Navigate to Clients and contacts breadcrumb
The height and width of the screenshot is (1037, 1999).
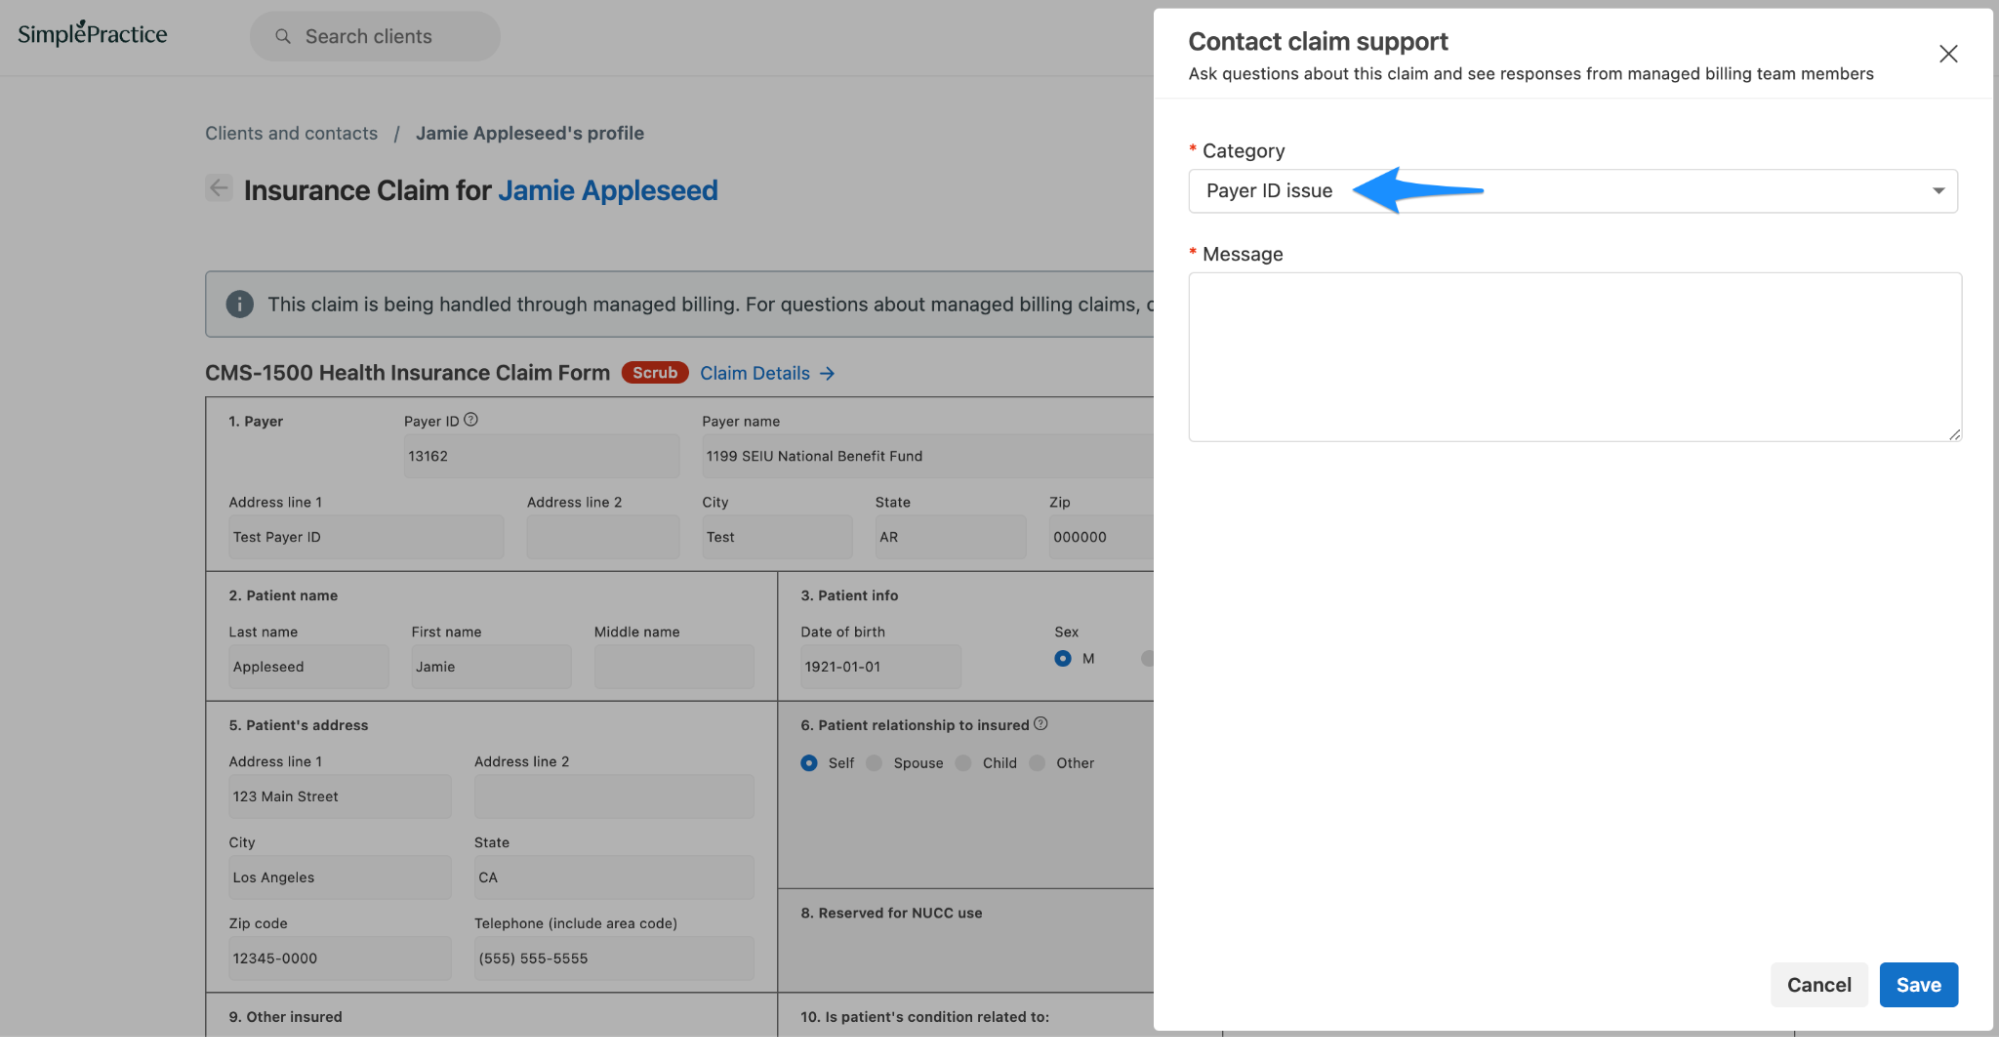[x=291, y=132]
